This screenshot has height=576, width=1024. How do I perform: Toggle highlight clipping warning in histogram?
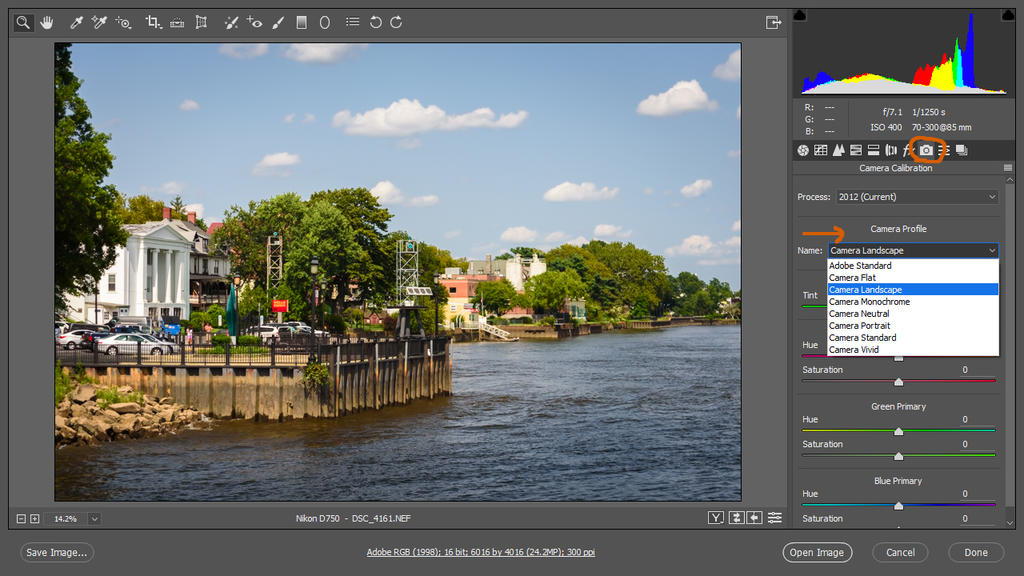(1007, 16)
